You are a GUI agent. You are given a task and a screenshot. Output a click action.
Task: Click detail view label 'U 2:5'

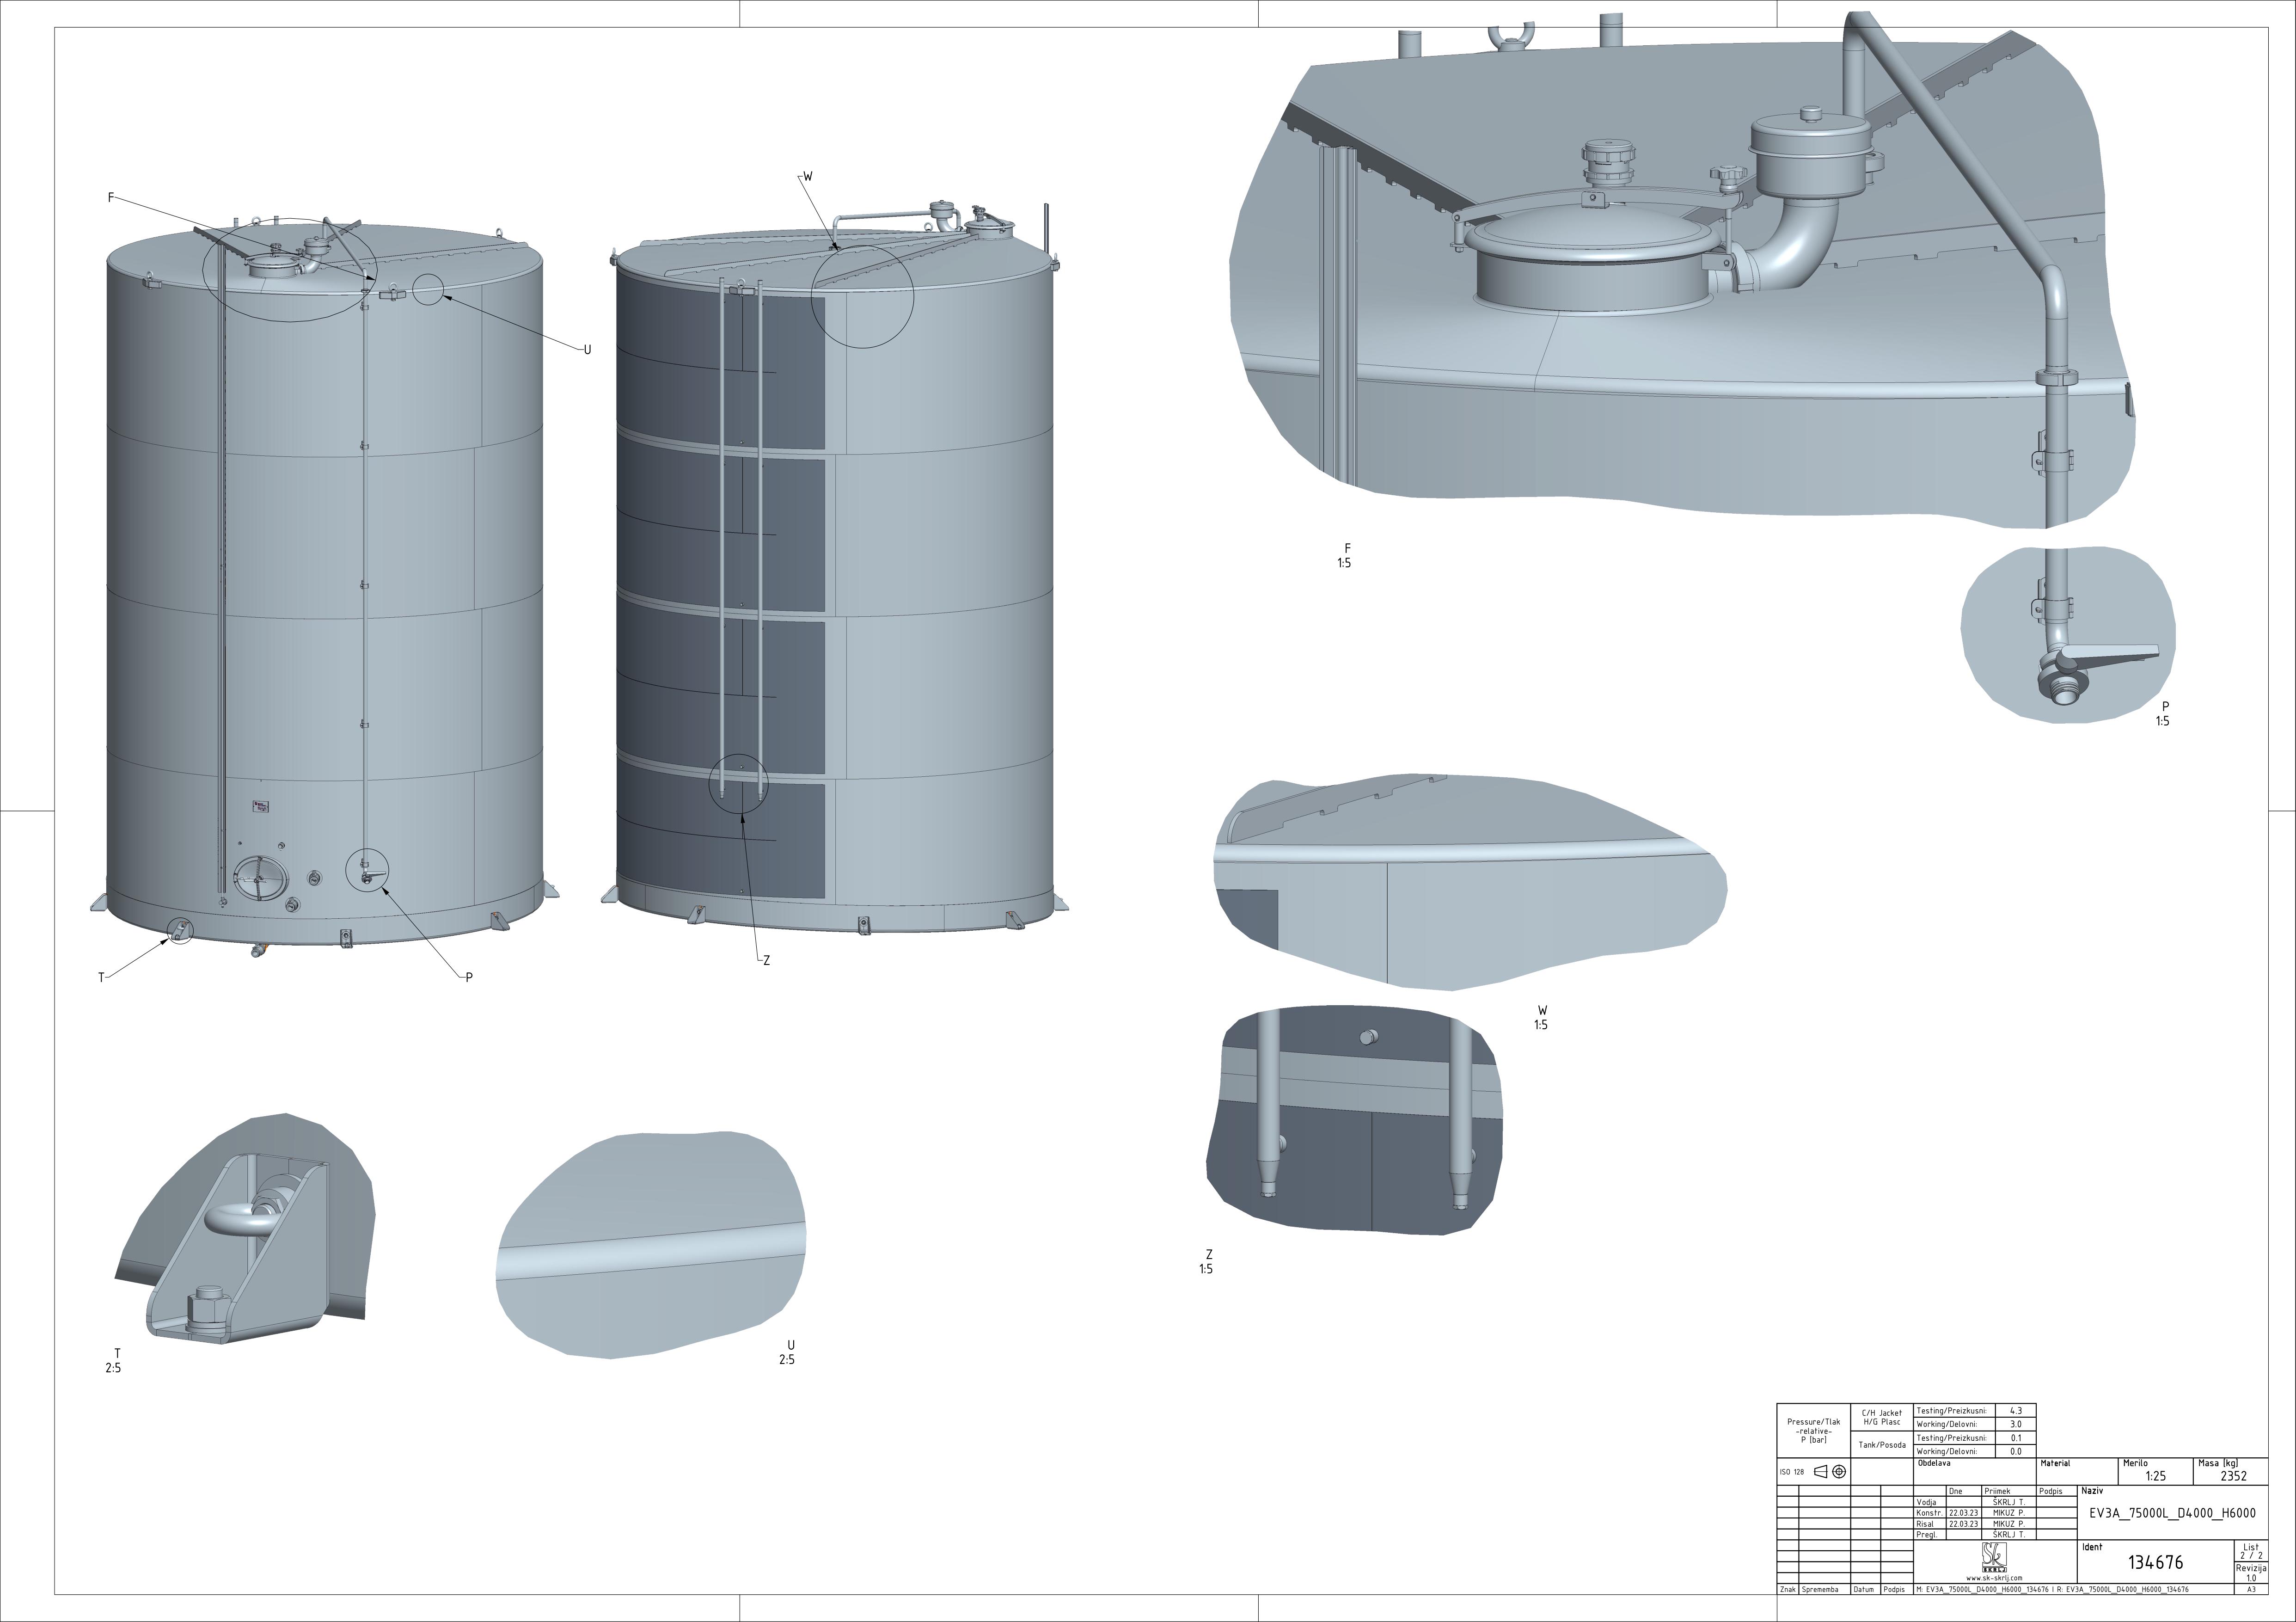(x=788, y=1353)
